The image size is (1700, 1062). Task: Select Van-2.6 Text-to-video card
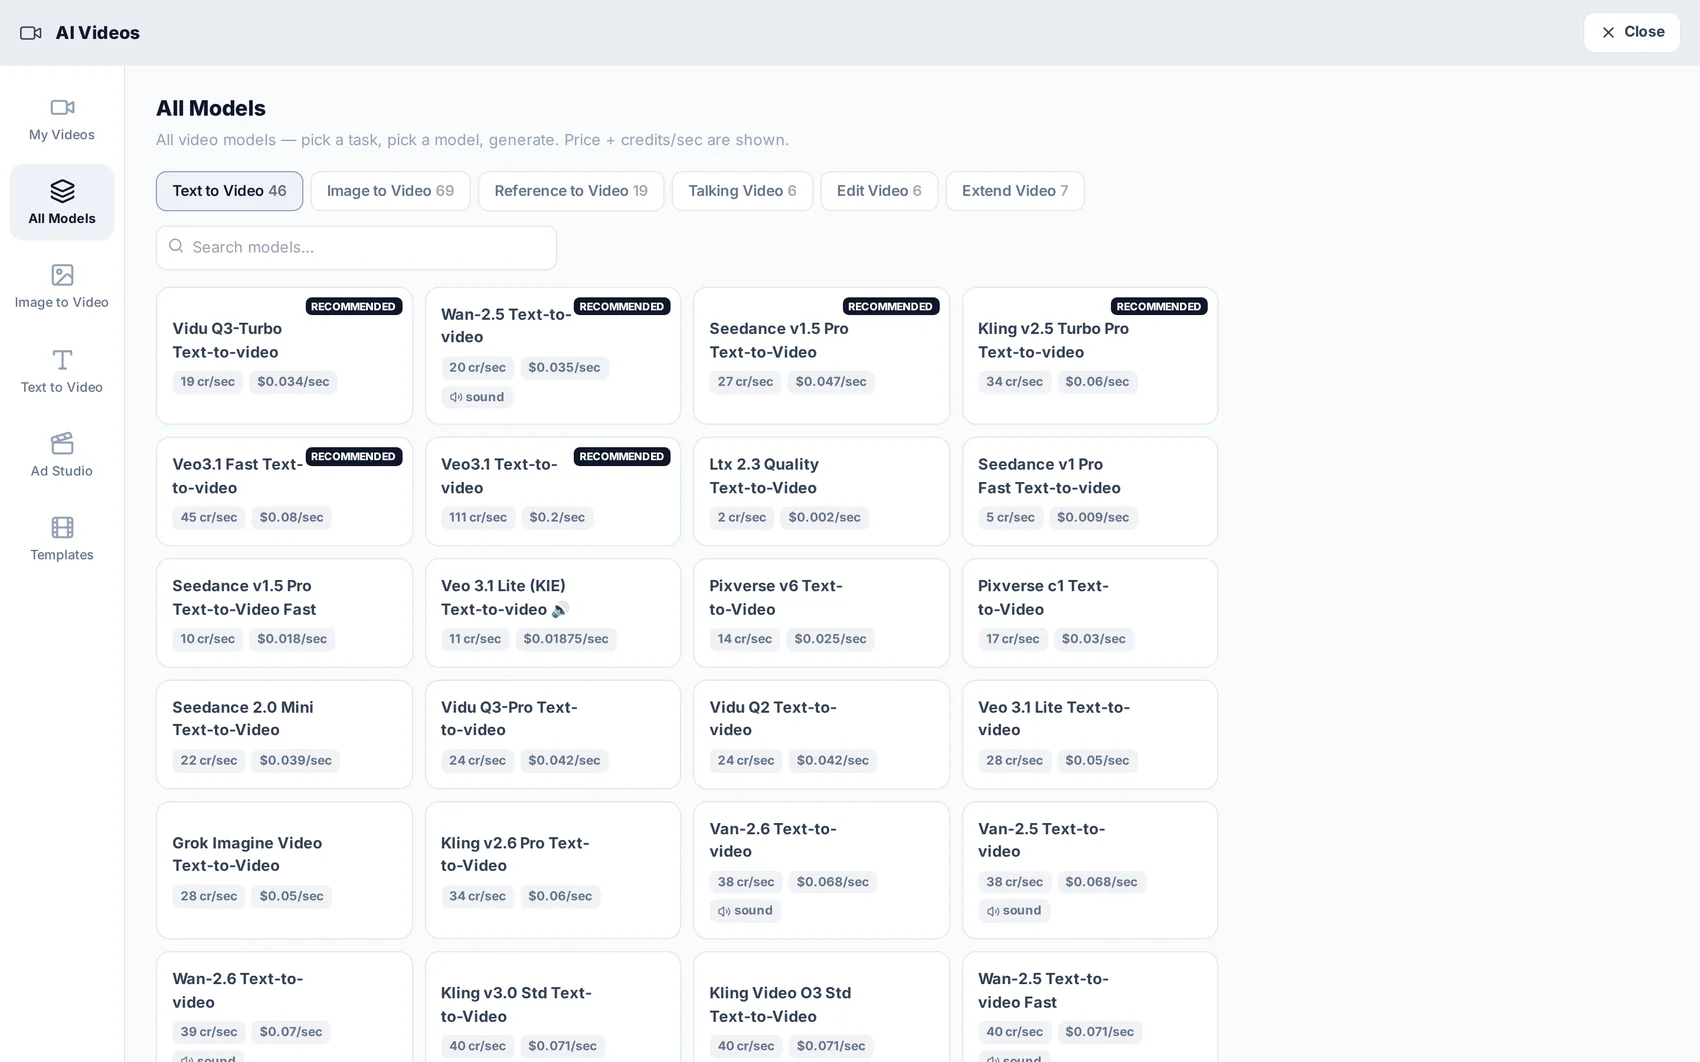[821, 870]
